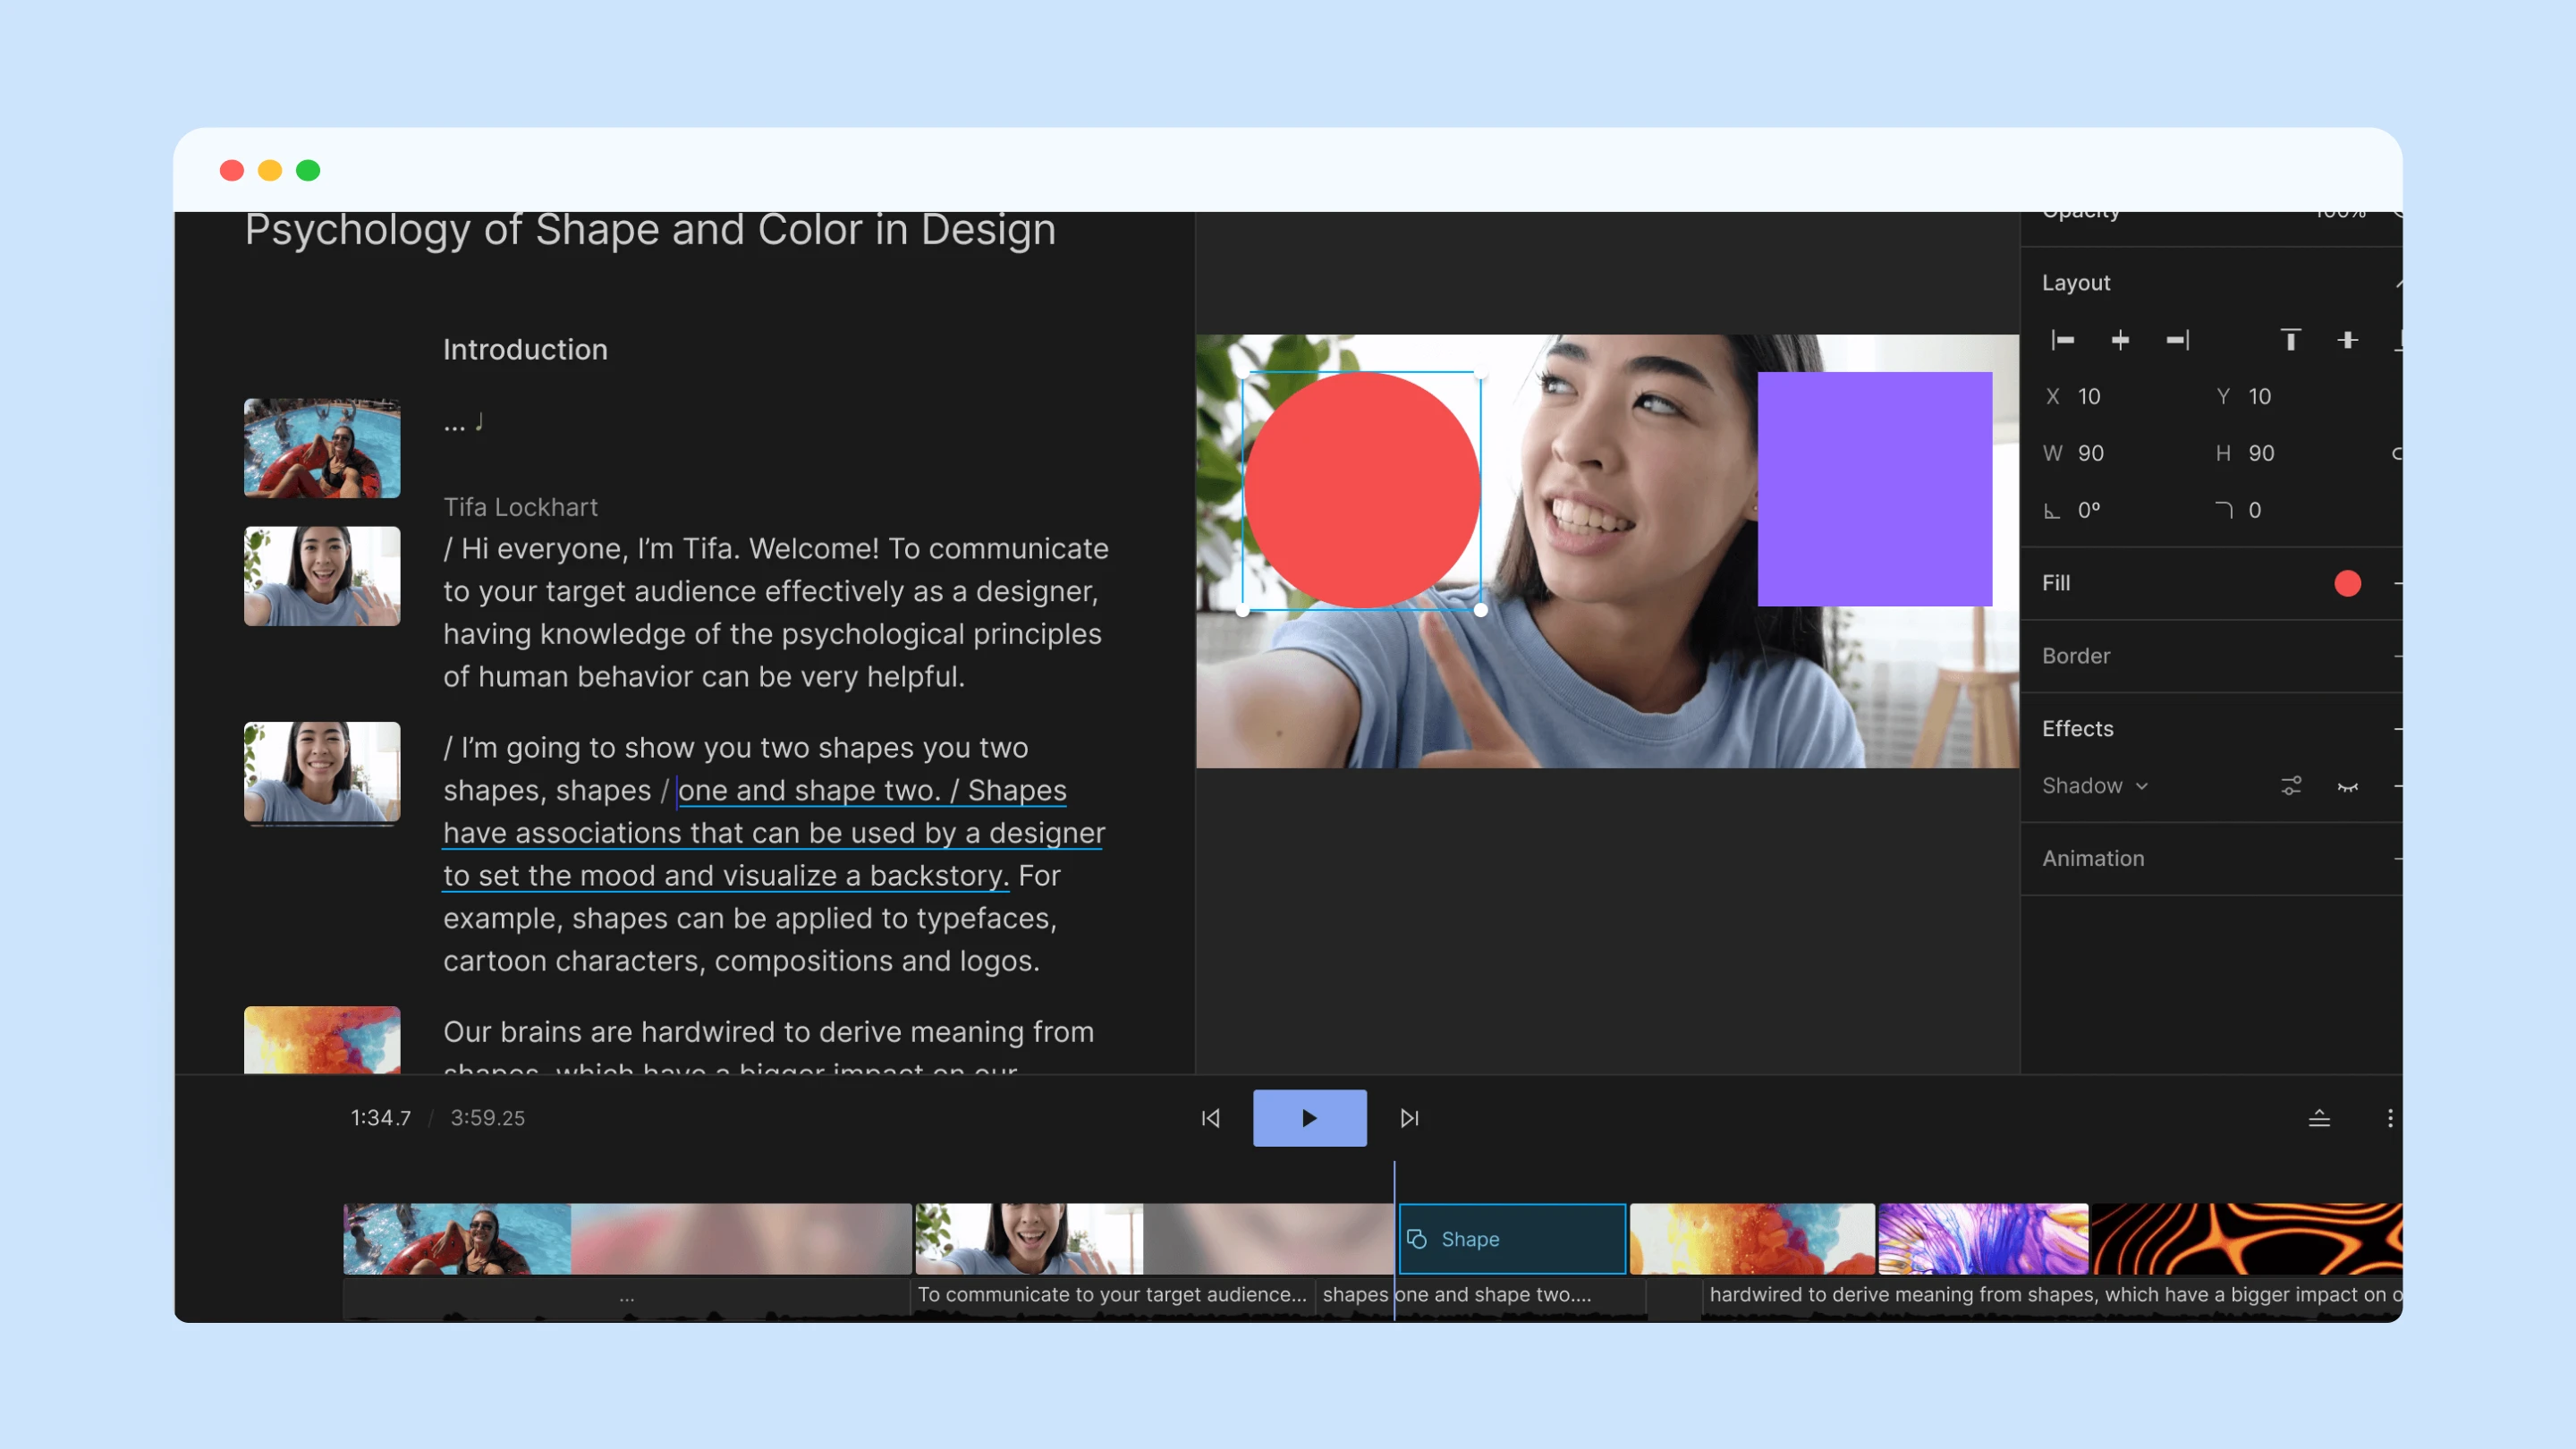Image resolution: width=2576 pixels, height=1449 pixels.
Task: Toggle timeline visibility icon in playback bar
Action: coord(2318,1118)
